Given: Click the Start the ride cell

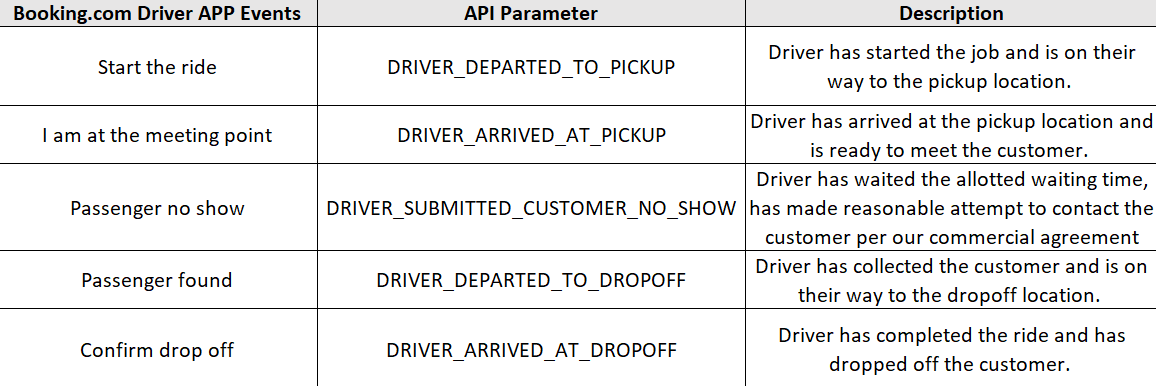Looking at the screenshot, I should tap(159, 67).
